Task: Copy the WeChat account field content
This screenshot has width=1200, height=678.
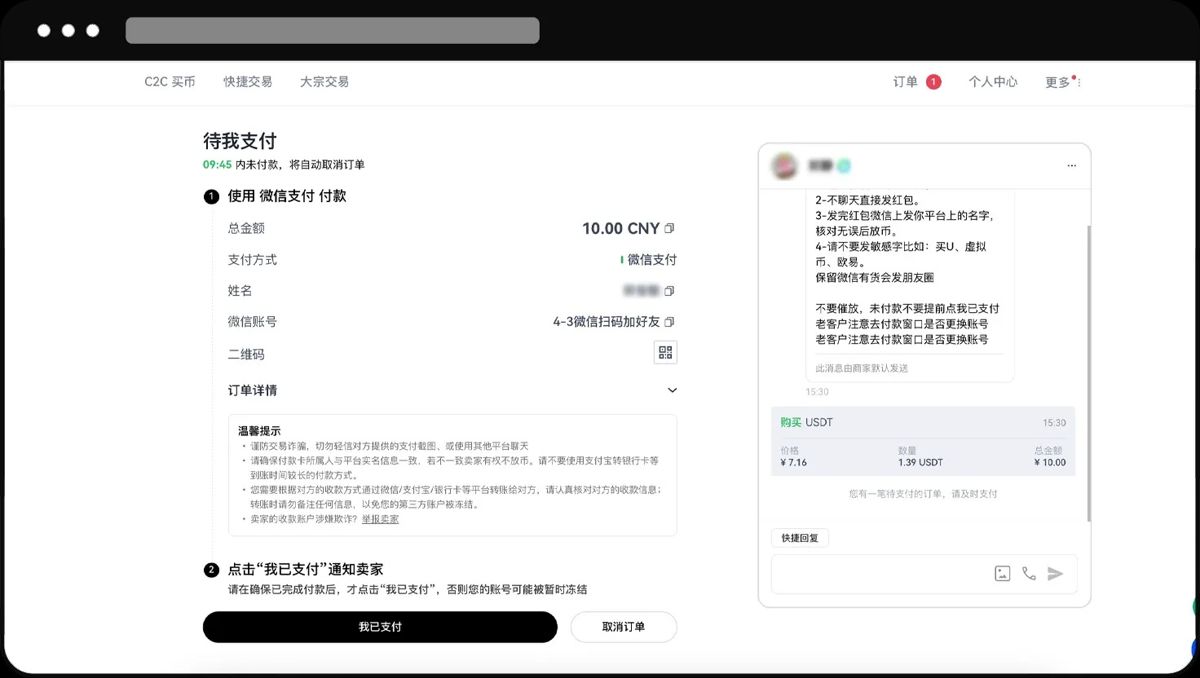Action: 668,322
